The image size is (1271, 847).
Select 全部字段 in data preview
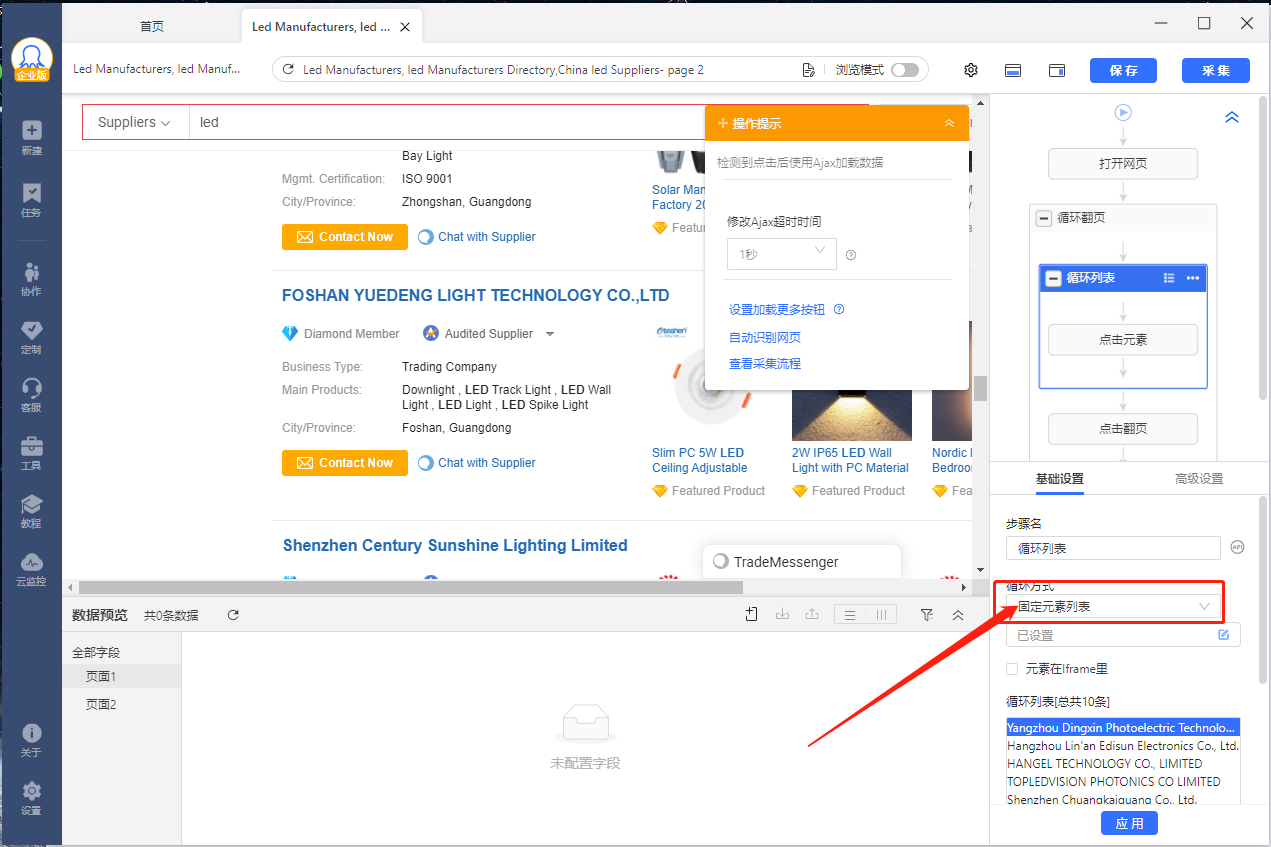tap(96, 653)
